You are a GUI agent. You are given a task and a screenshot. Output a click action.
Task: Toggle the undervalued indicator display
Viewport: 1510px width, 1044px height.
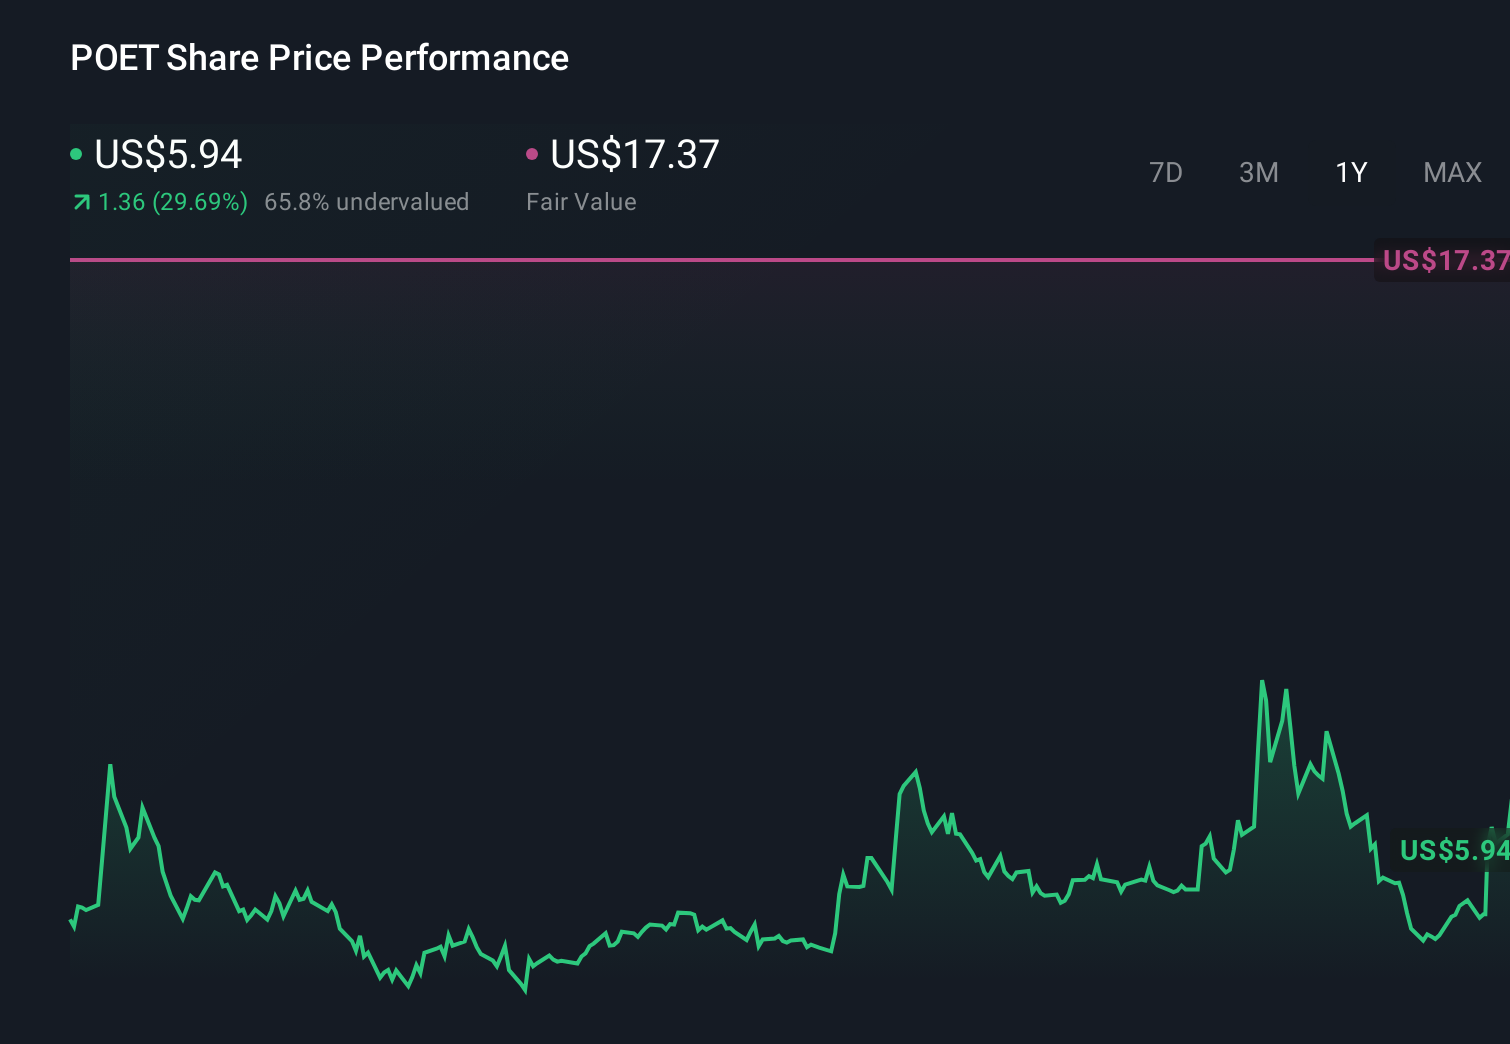coord(367,202)
